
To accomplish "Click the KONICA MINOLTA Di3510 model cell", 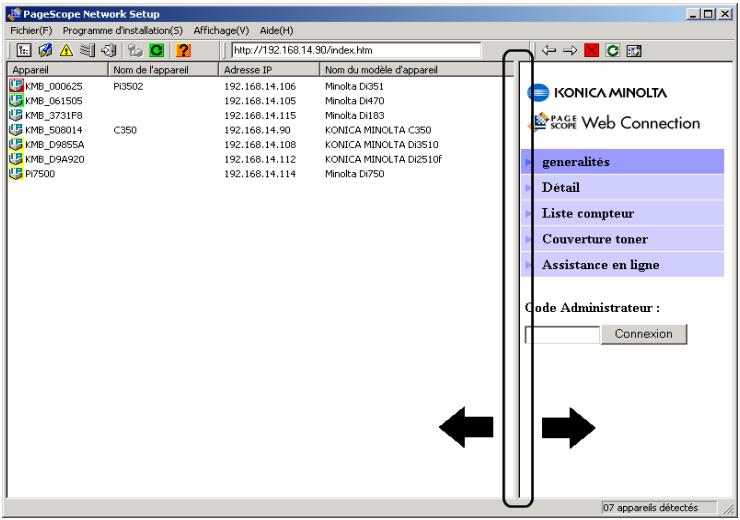I will click(382, 145).
